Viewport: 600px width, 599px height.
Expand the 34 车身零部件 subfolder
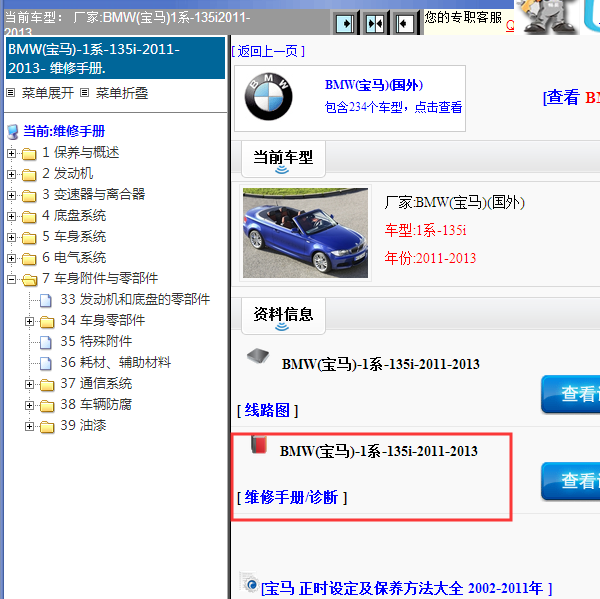(x=29, y=322)
